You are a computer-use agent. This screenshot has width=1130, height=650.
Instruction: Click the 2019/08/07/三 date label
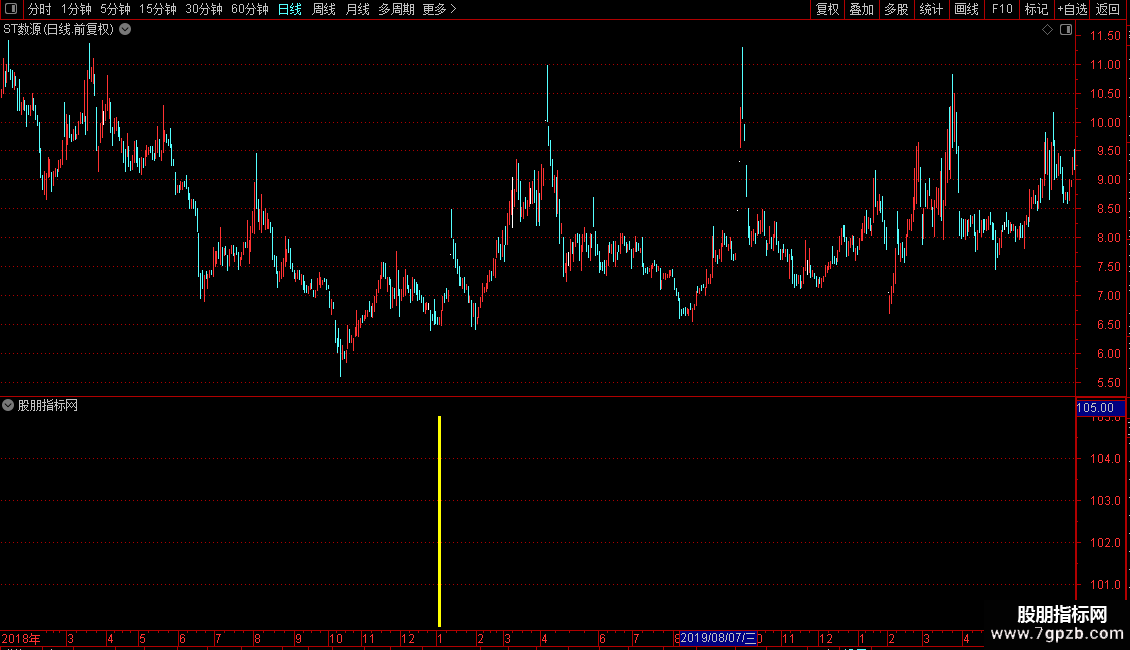click(x=719, y=638)
